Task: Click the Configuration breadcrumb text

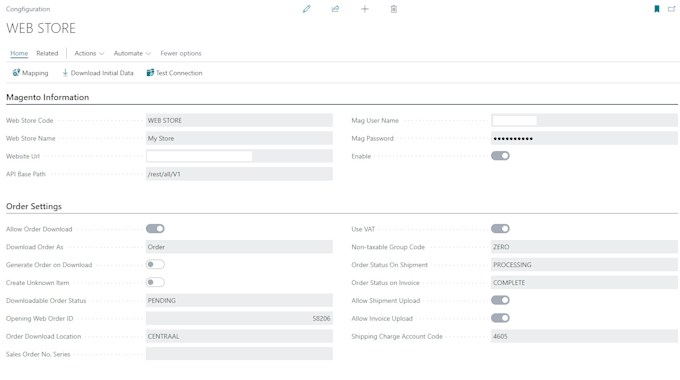Action: (28, 9)
